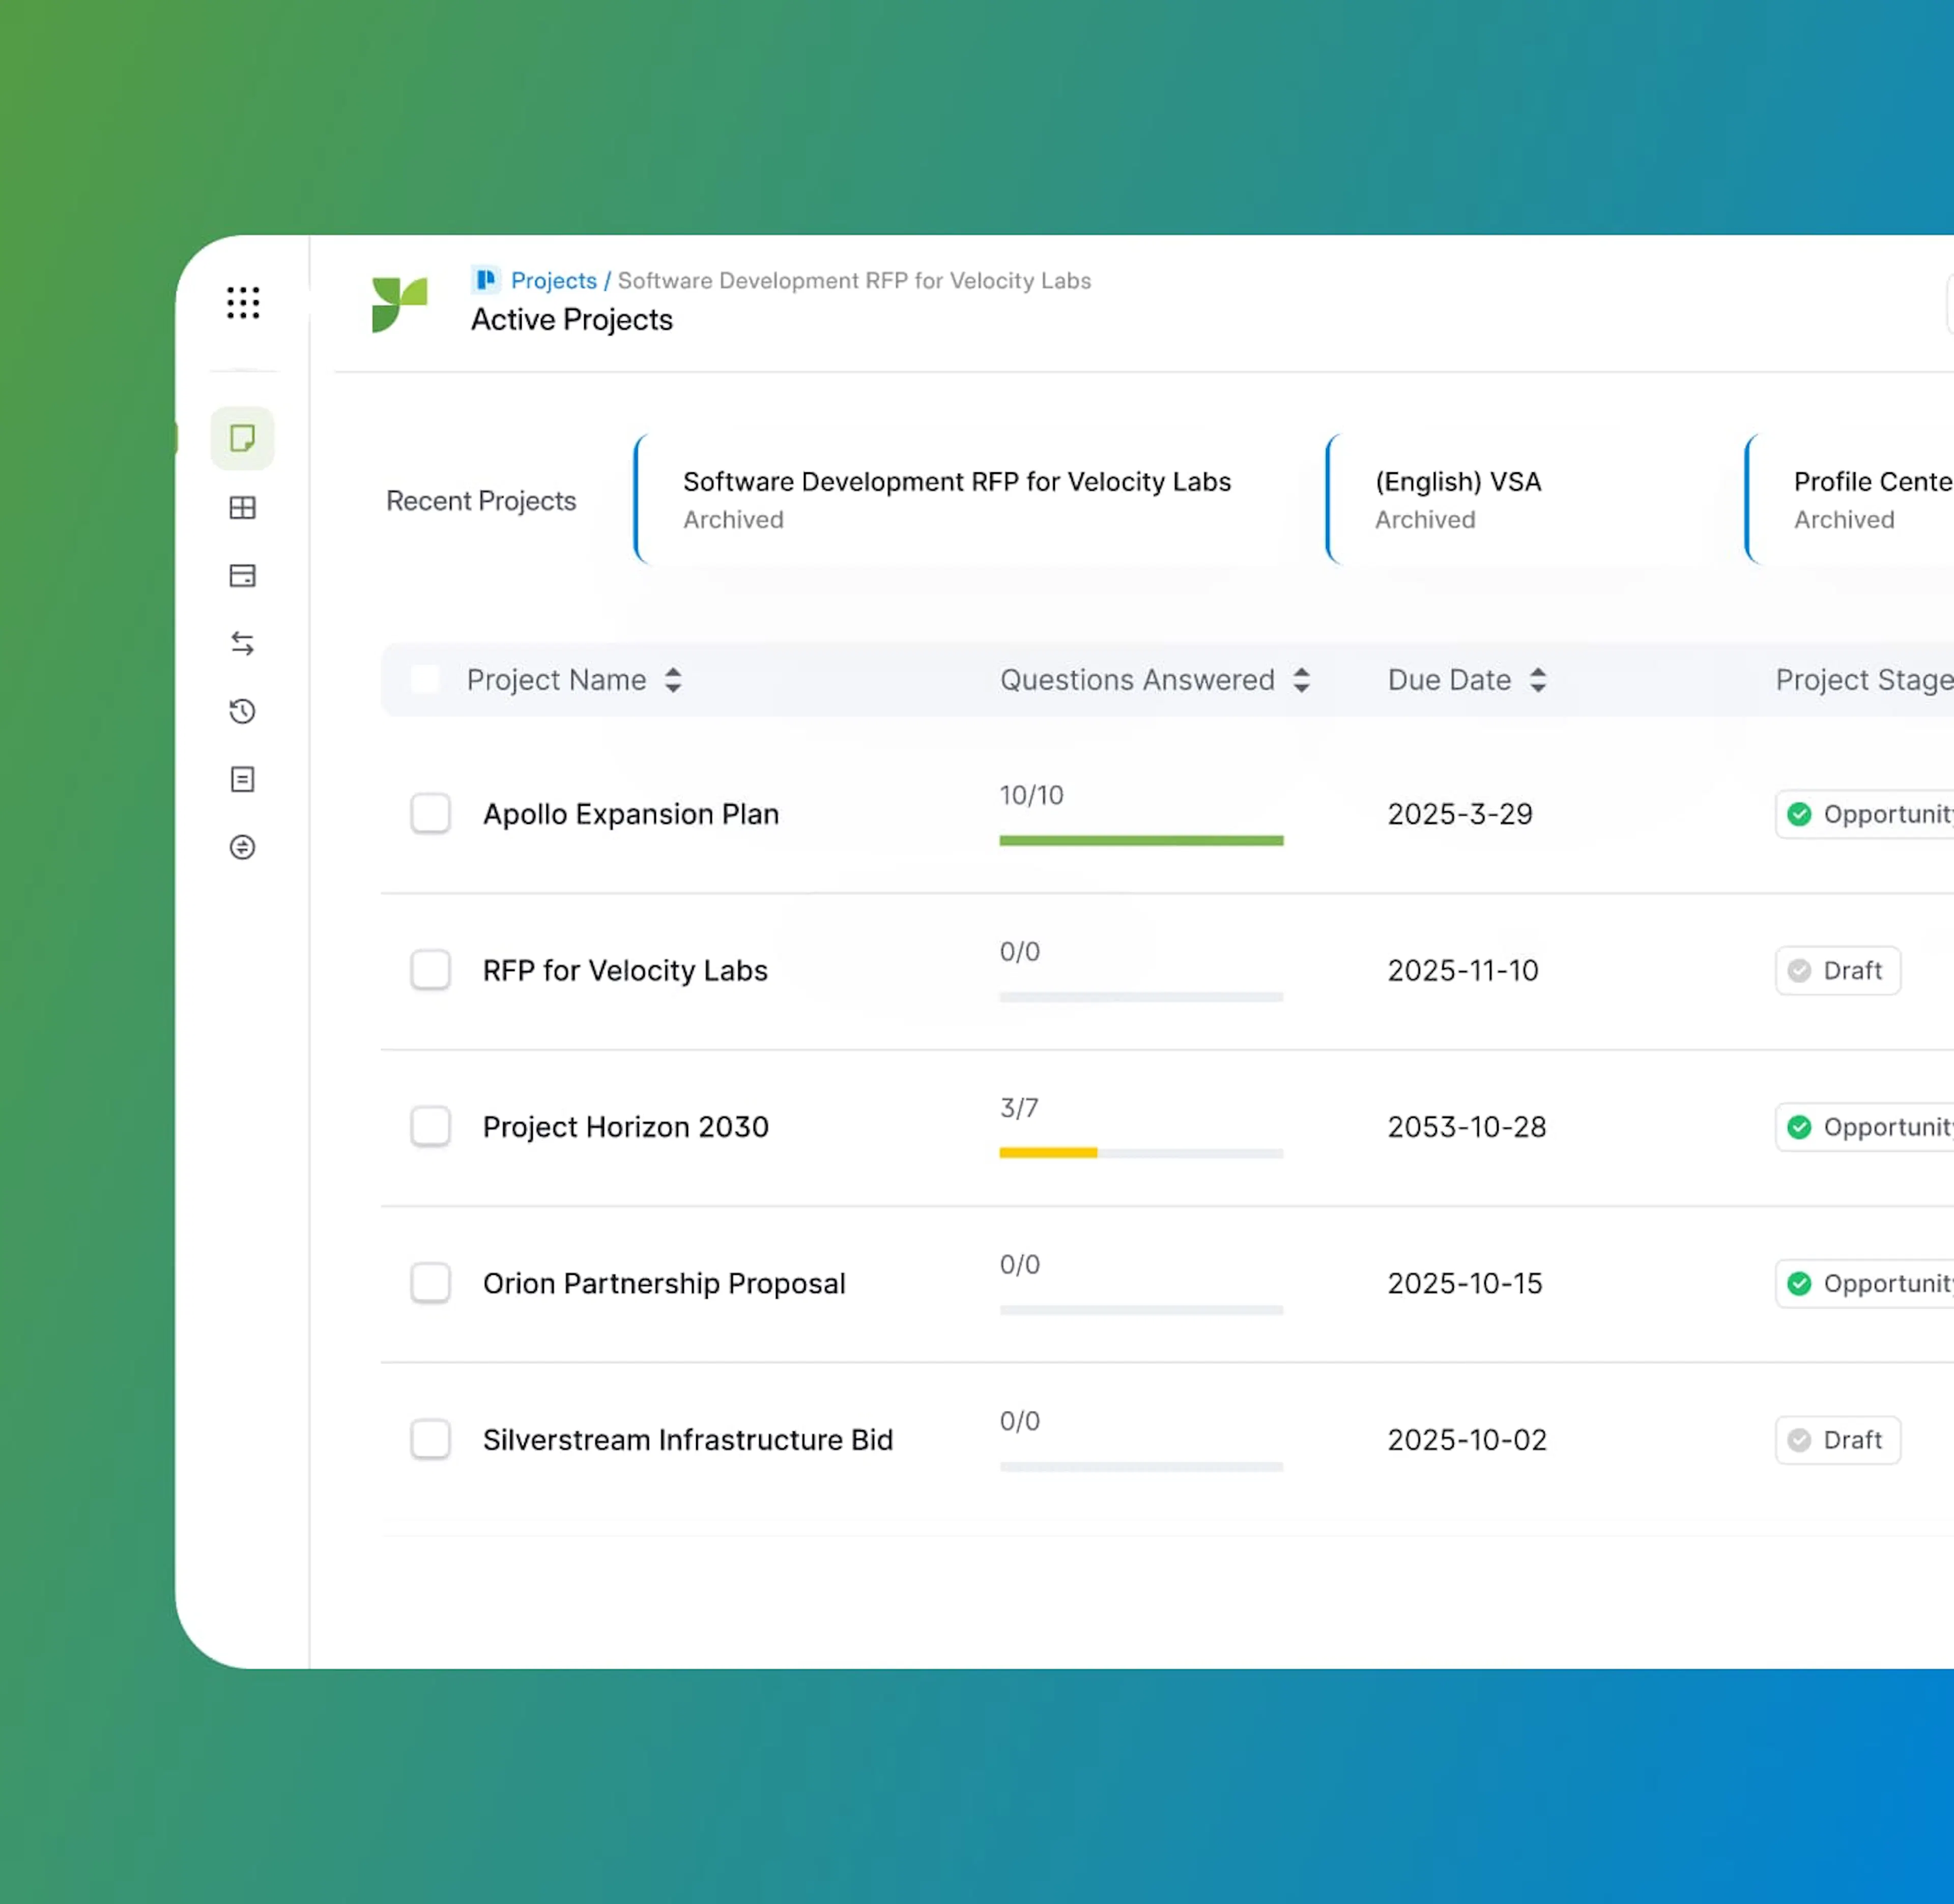
Task: Select the transfer arrows icon in sidebar
Action: tap(242, 643)
